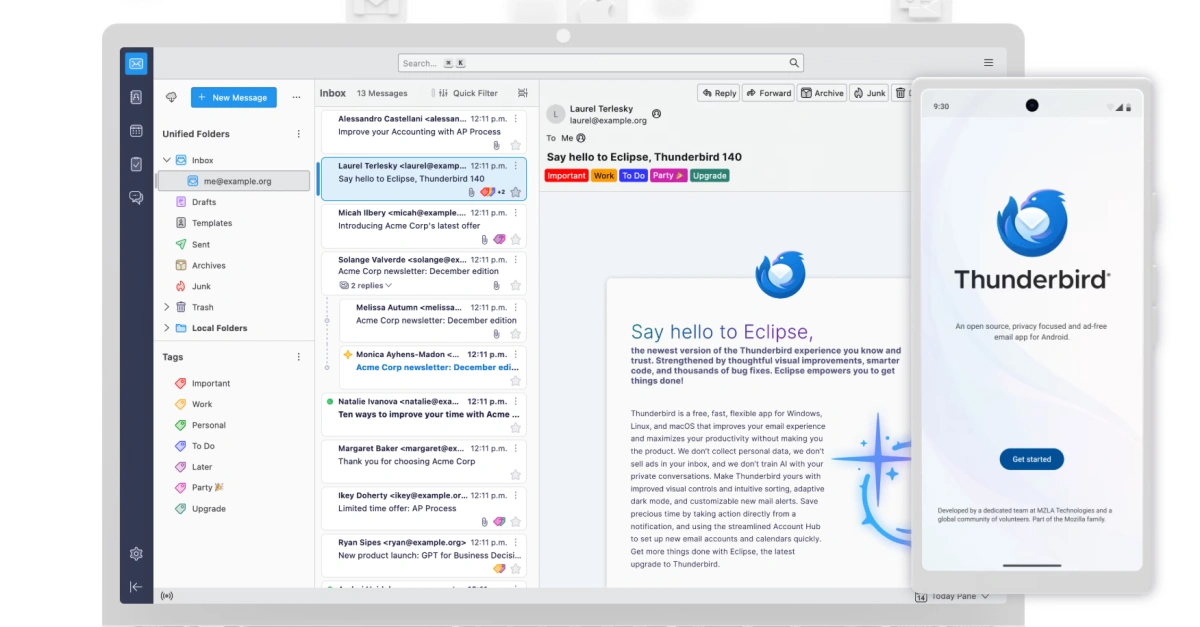Click the orange Work label on message

(604, 175)
